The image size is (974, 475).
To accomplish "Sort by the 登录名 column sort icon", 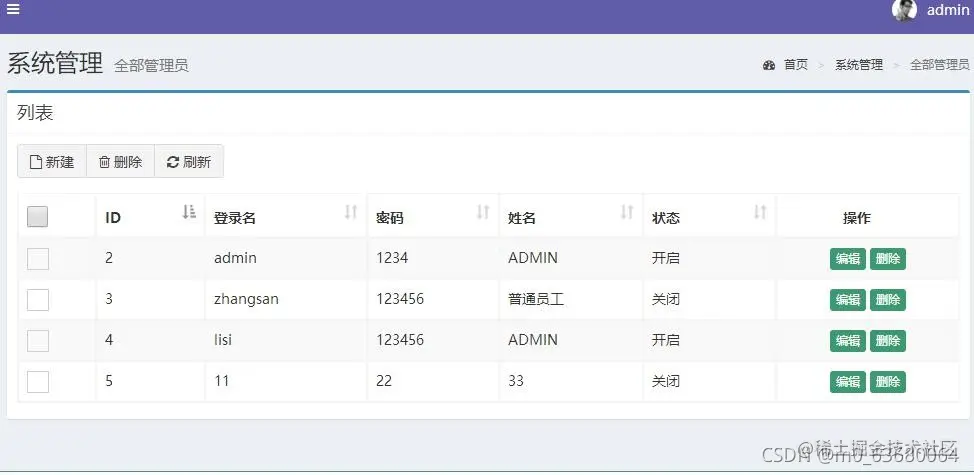I will tap(351, 212).
